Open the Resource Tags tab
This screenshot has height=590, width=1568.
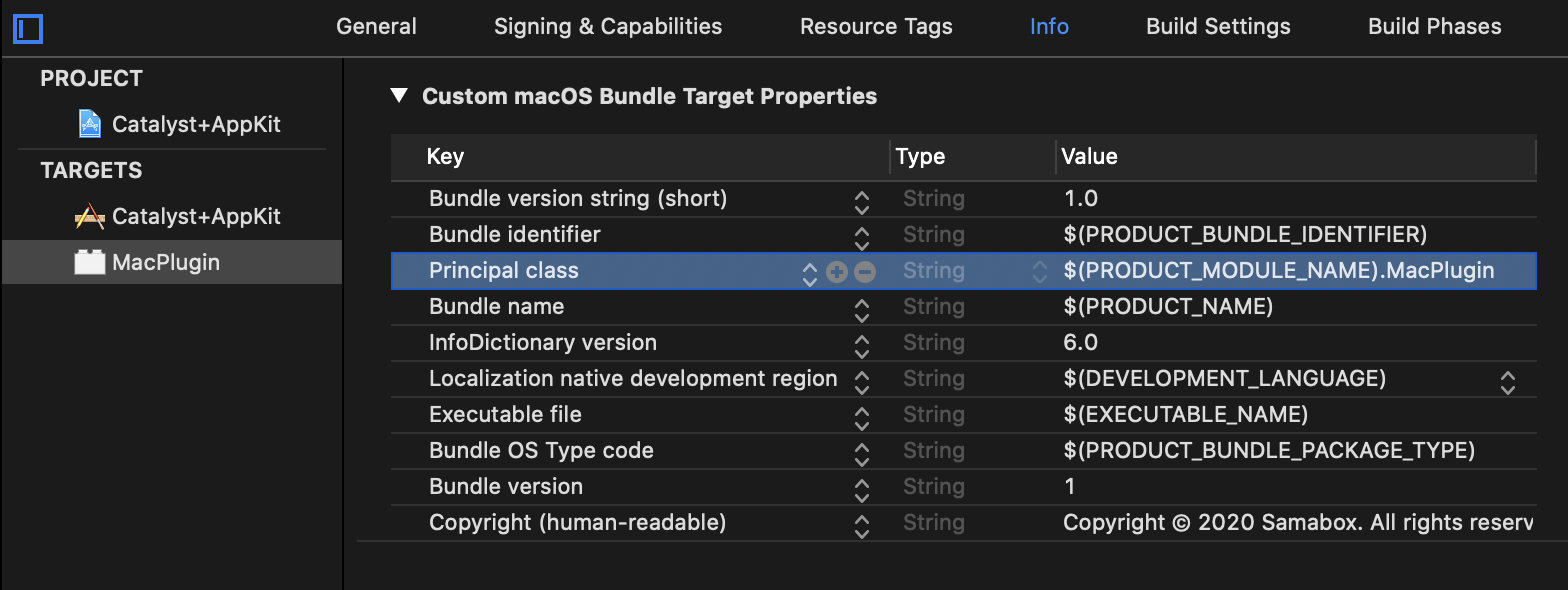(x=876, y=27)
